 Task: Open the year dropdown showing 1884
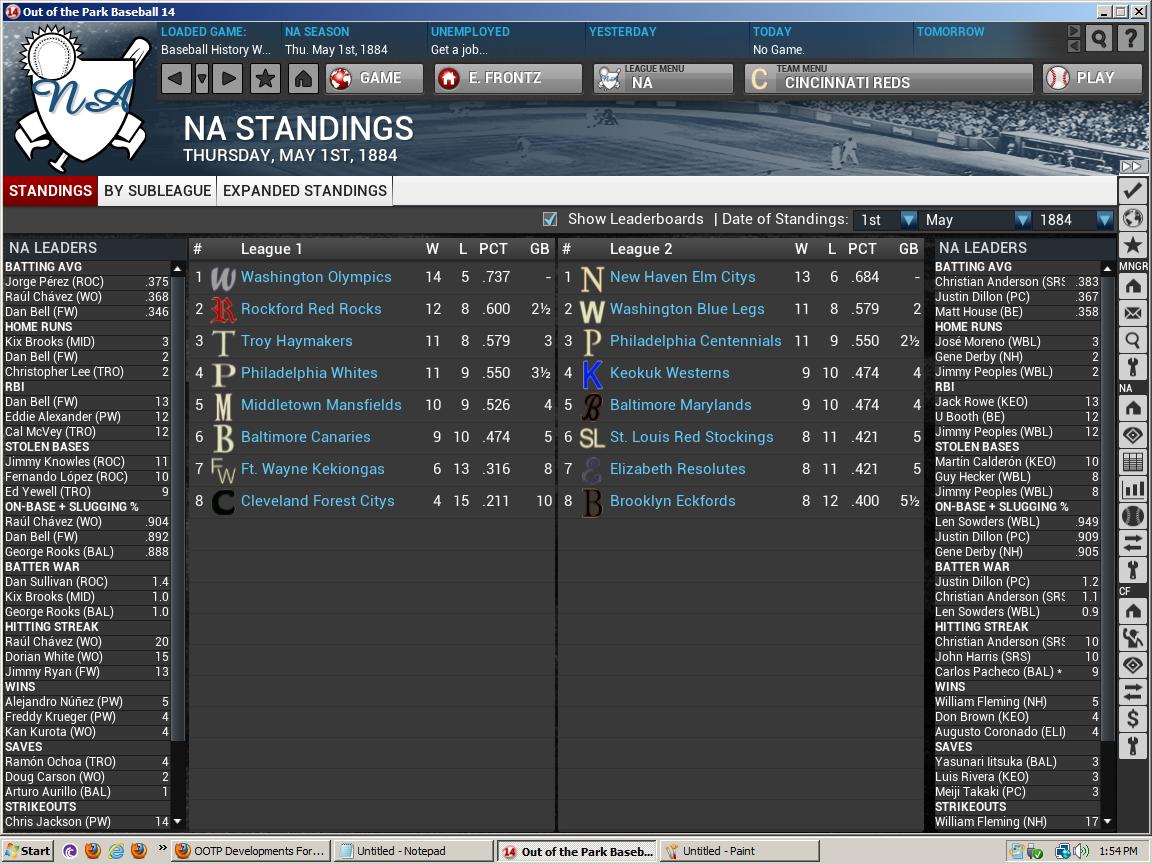point(1074,220)
